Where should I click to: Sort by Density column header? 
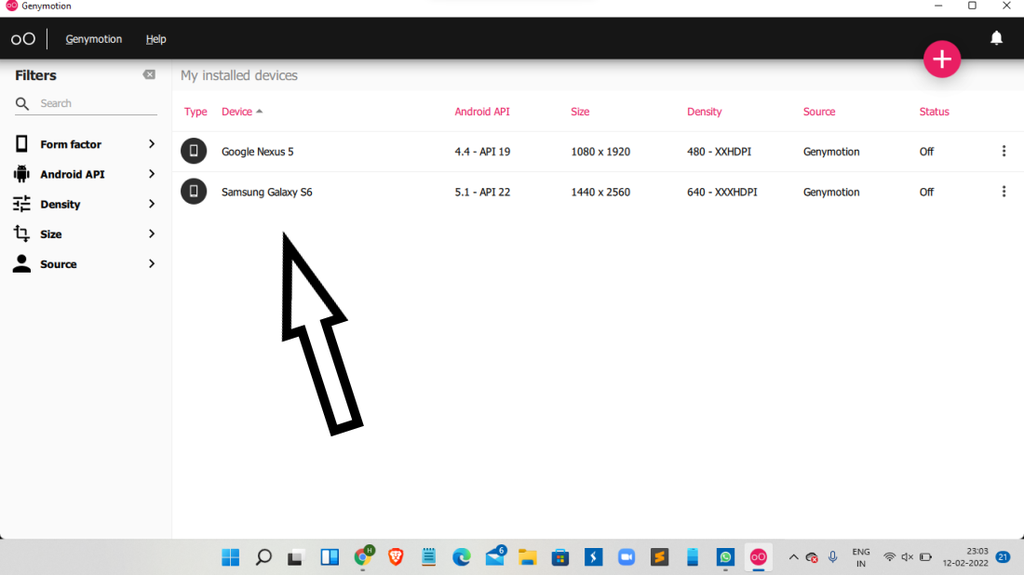[x=704, y=112]
